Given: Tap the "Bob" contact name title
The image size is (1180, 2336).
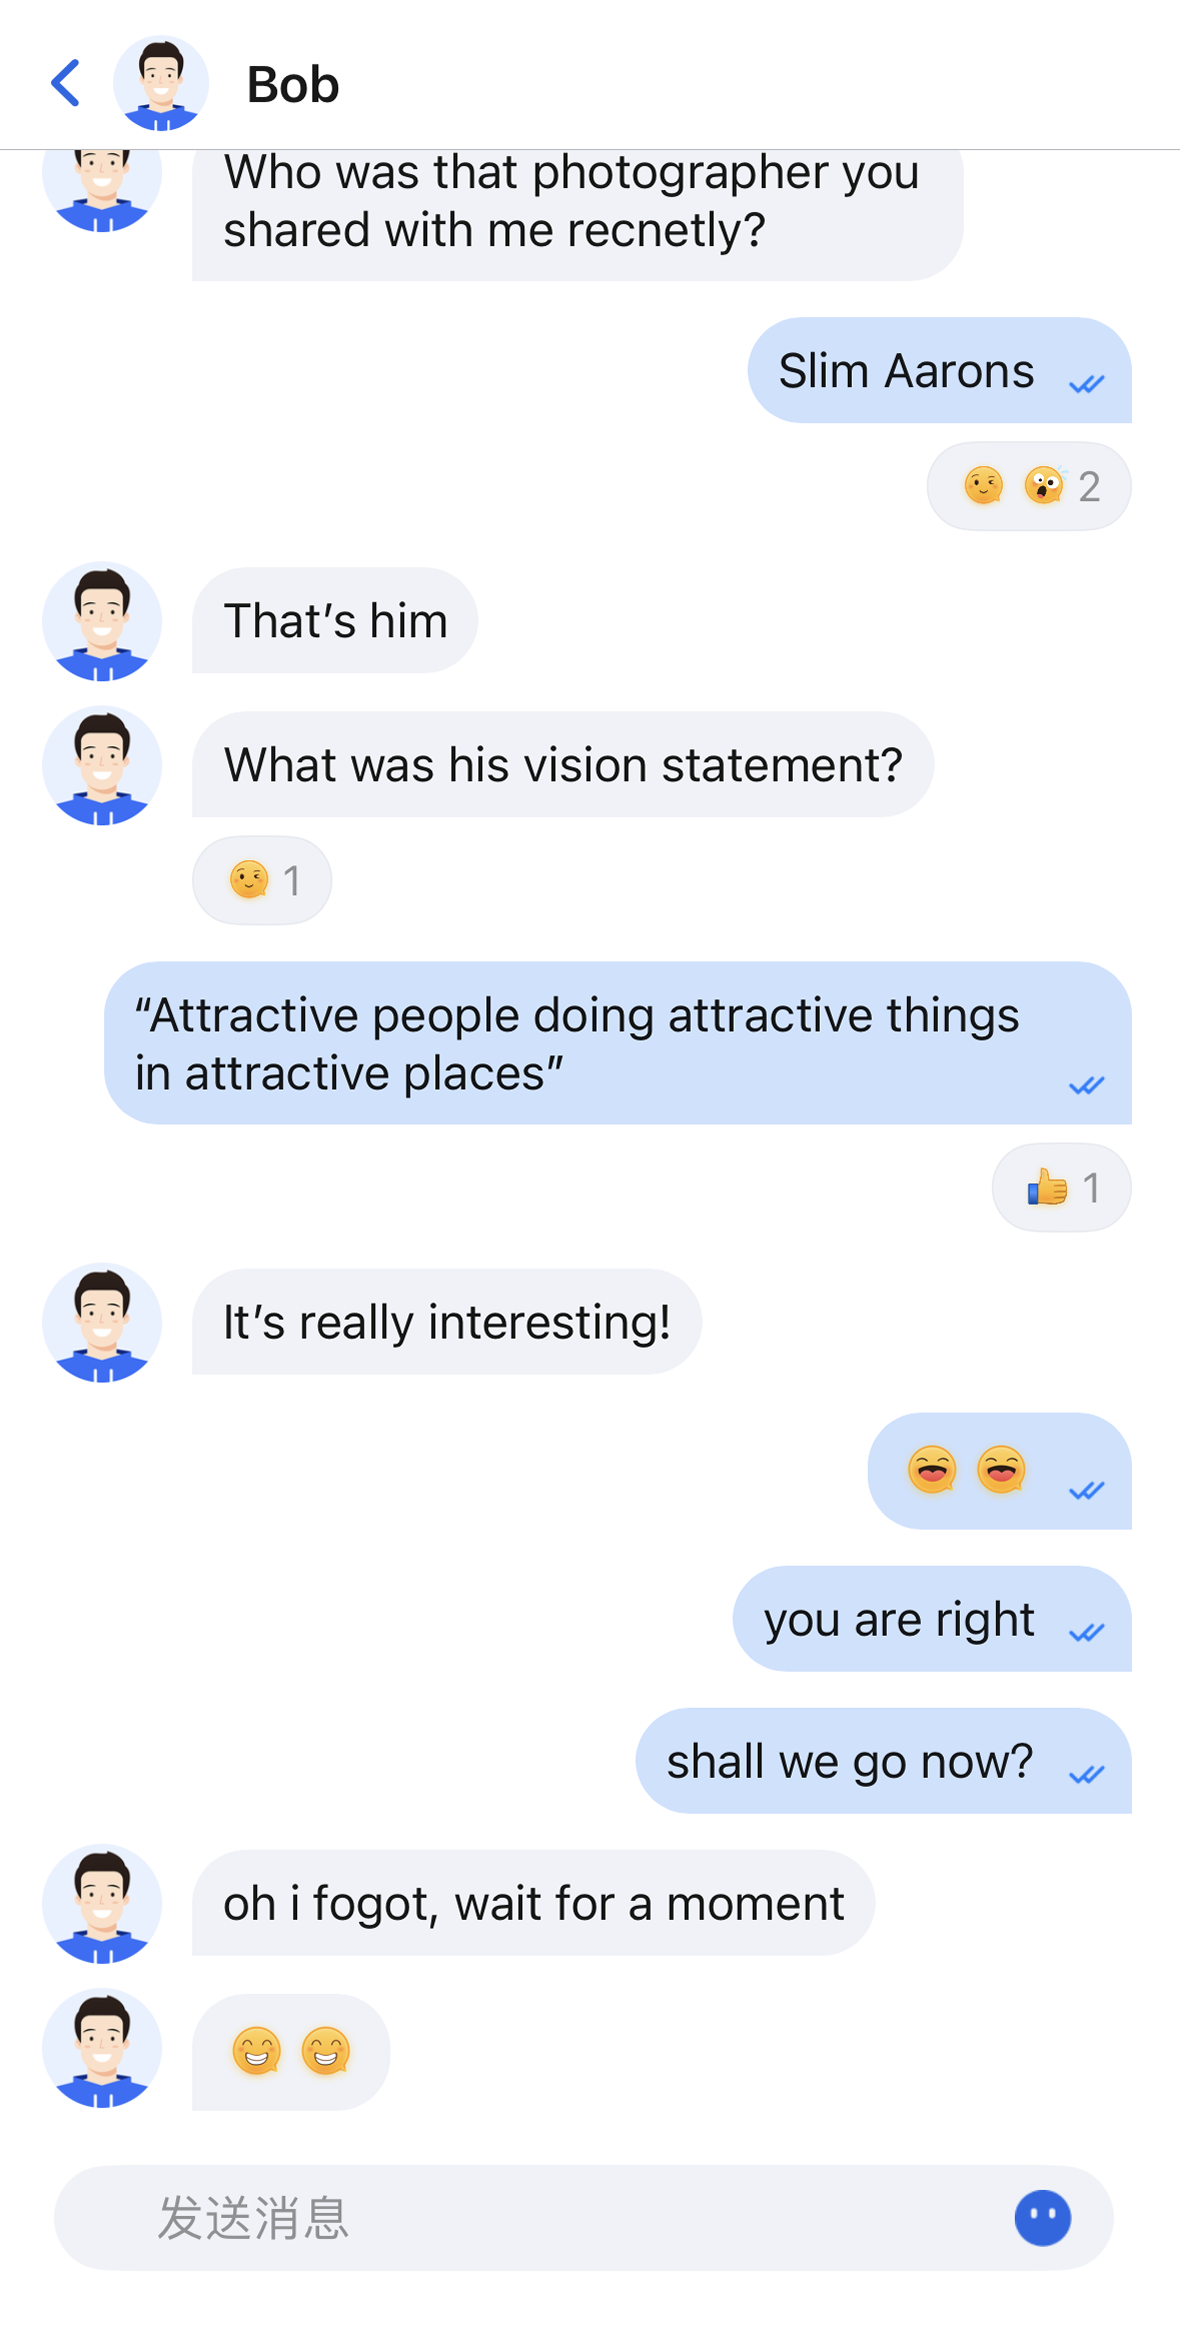Looking at the screenshot, I should (x=293, y=84).
